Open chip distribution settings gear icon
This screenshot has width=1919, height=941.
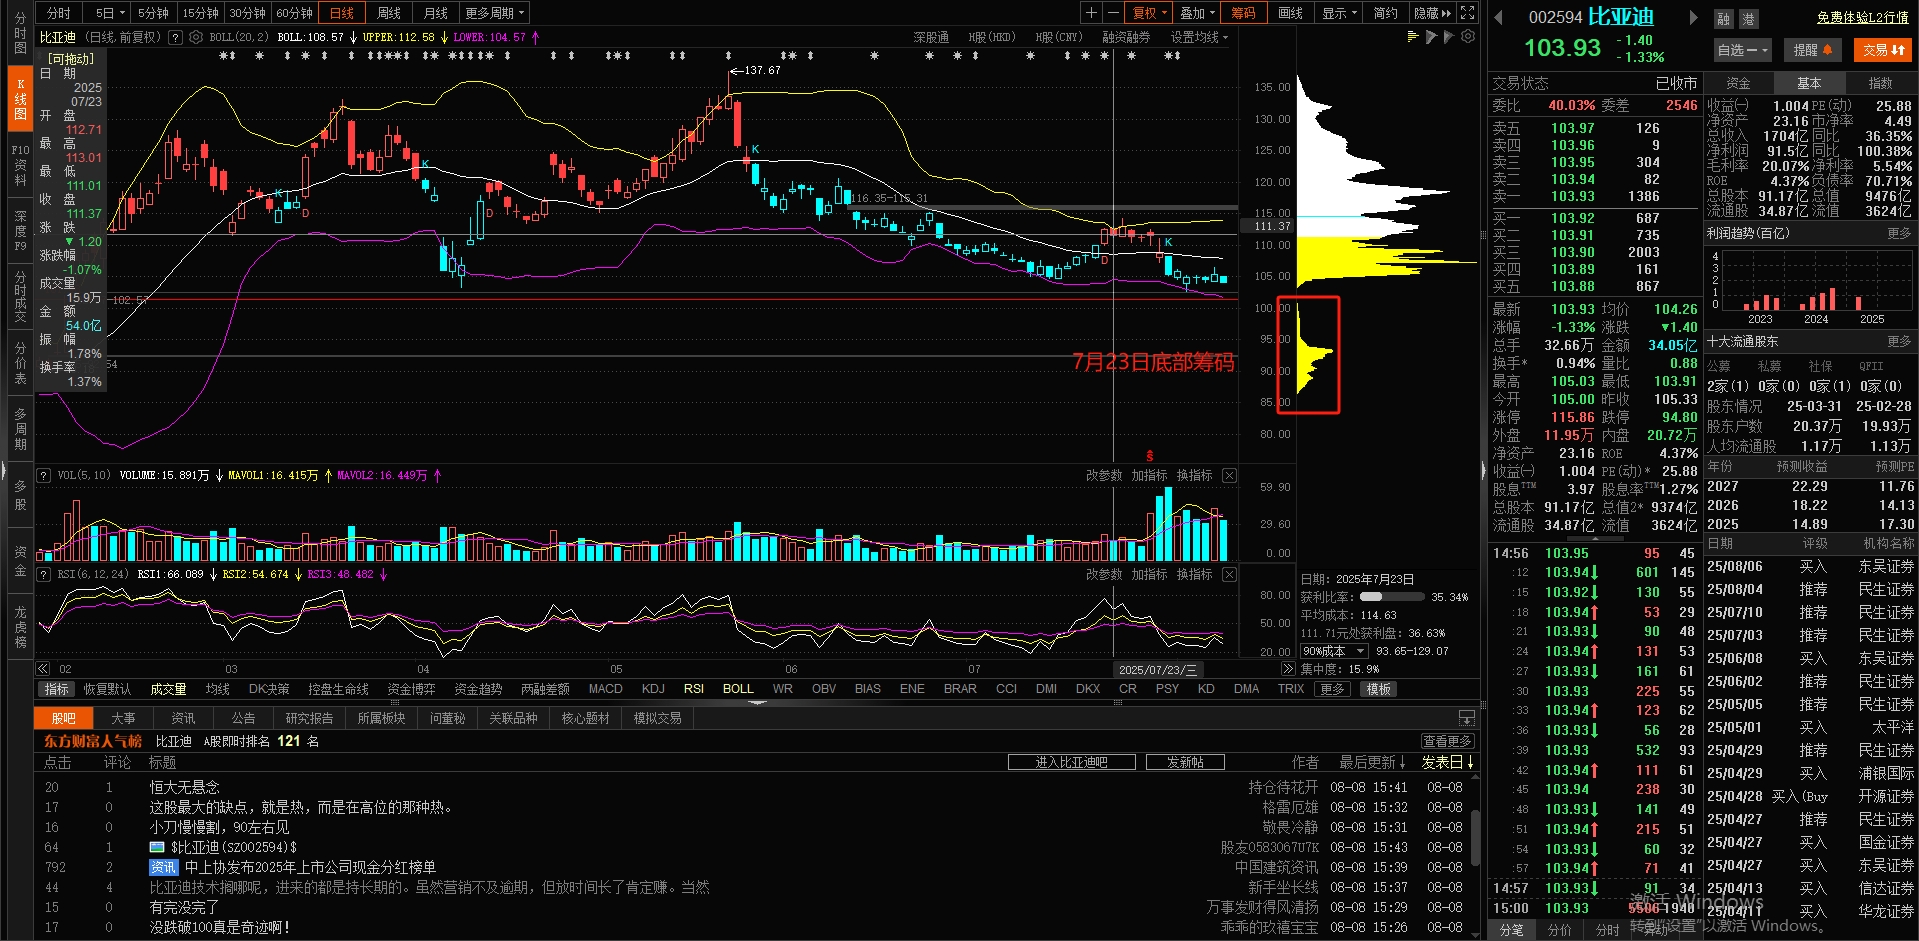pos(1468,37)
